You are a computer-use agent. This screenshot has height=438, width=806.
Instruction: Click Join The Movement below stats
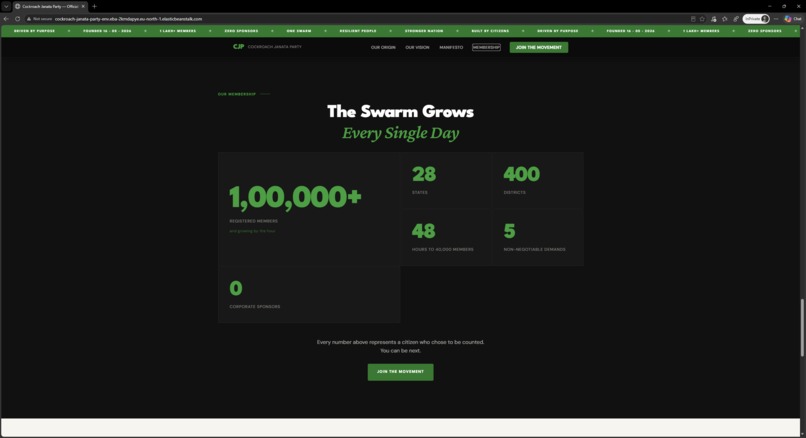[400, 372]
